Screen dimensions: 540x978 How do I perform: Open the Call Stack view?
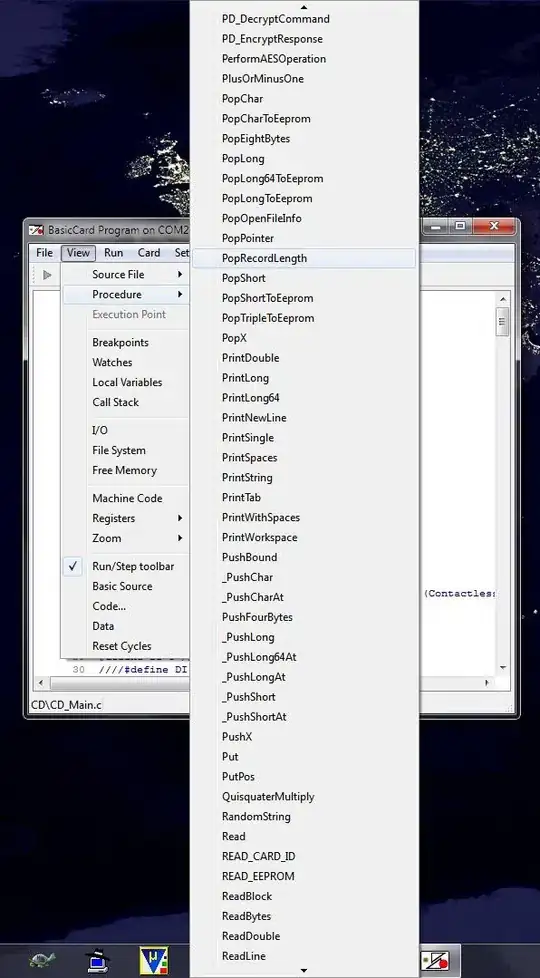click(115, 402)
